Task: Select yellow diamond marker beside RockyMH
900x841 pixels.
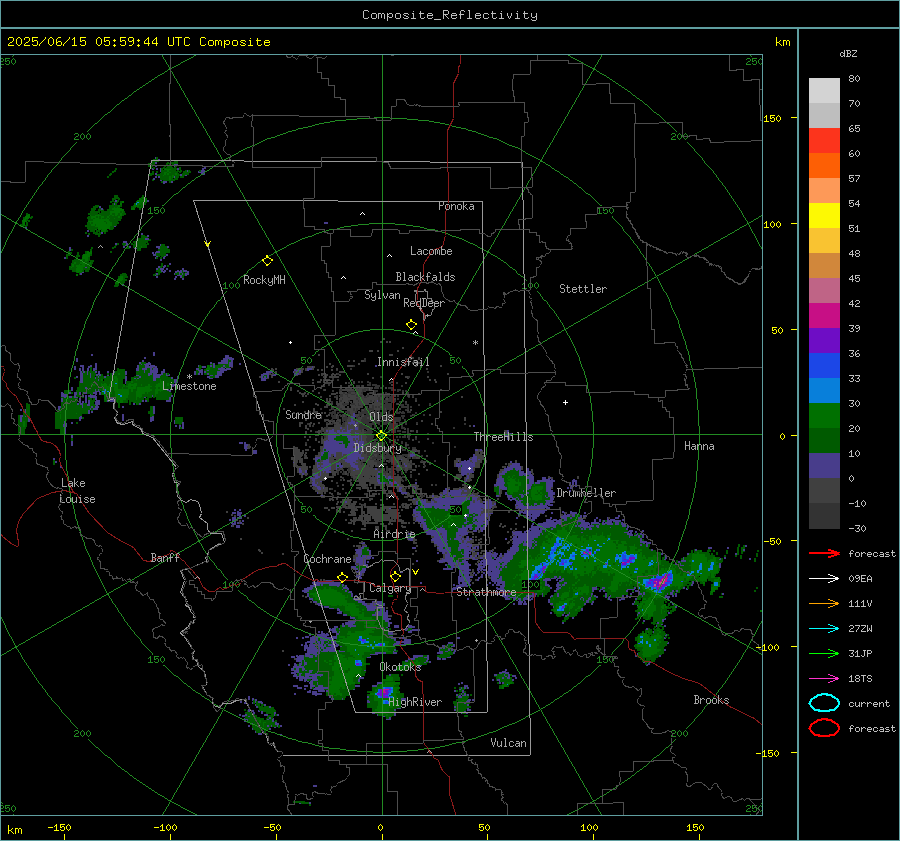Action: pos(267,261)
